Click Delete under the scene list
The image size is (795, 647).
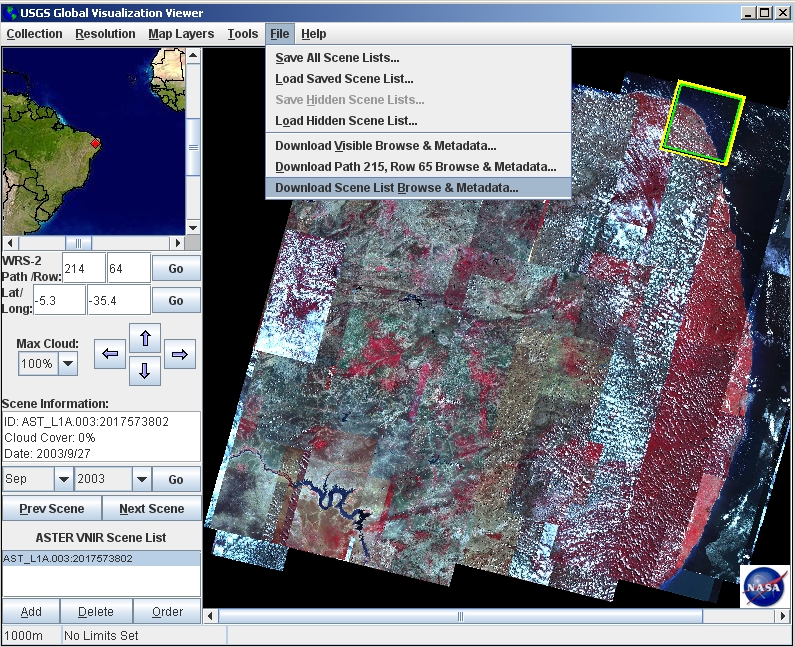point(96,612)
